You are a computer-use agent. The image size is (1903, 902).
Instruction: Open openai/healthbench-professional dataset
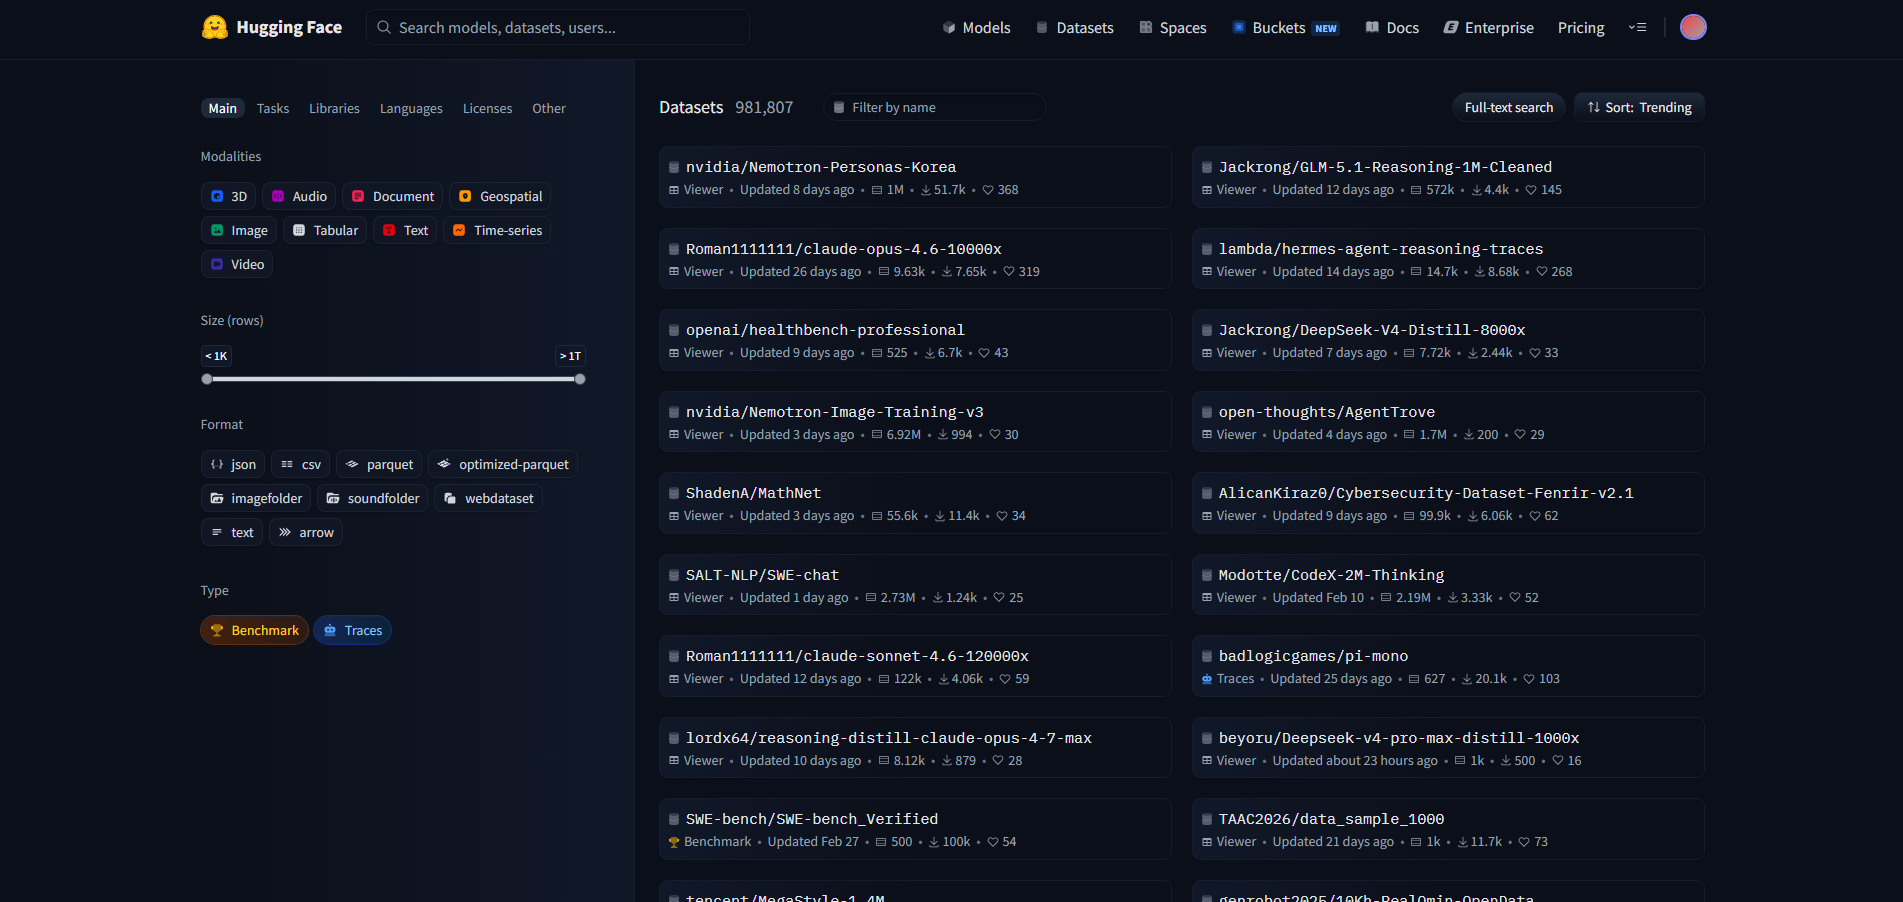pos(915,340)
